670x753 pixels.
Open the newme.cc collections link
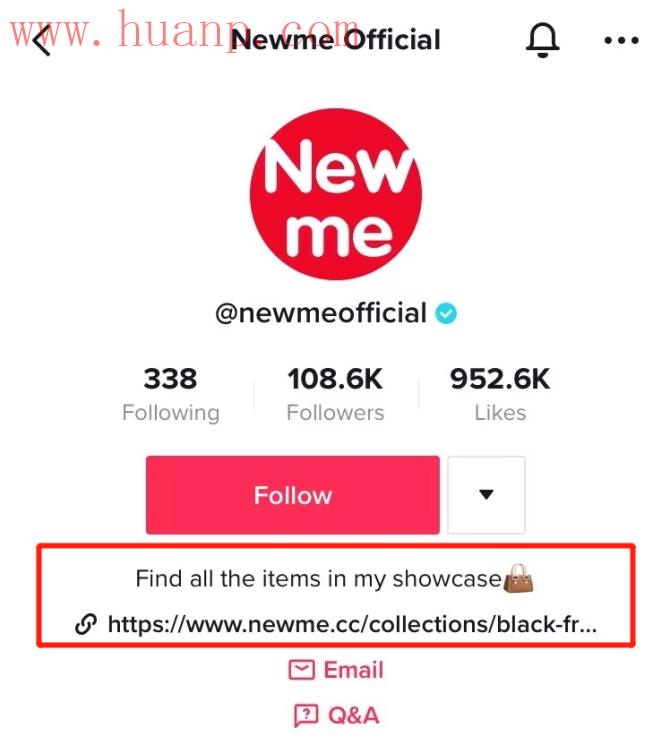352,624
